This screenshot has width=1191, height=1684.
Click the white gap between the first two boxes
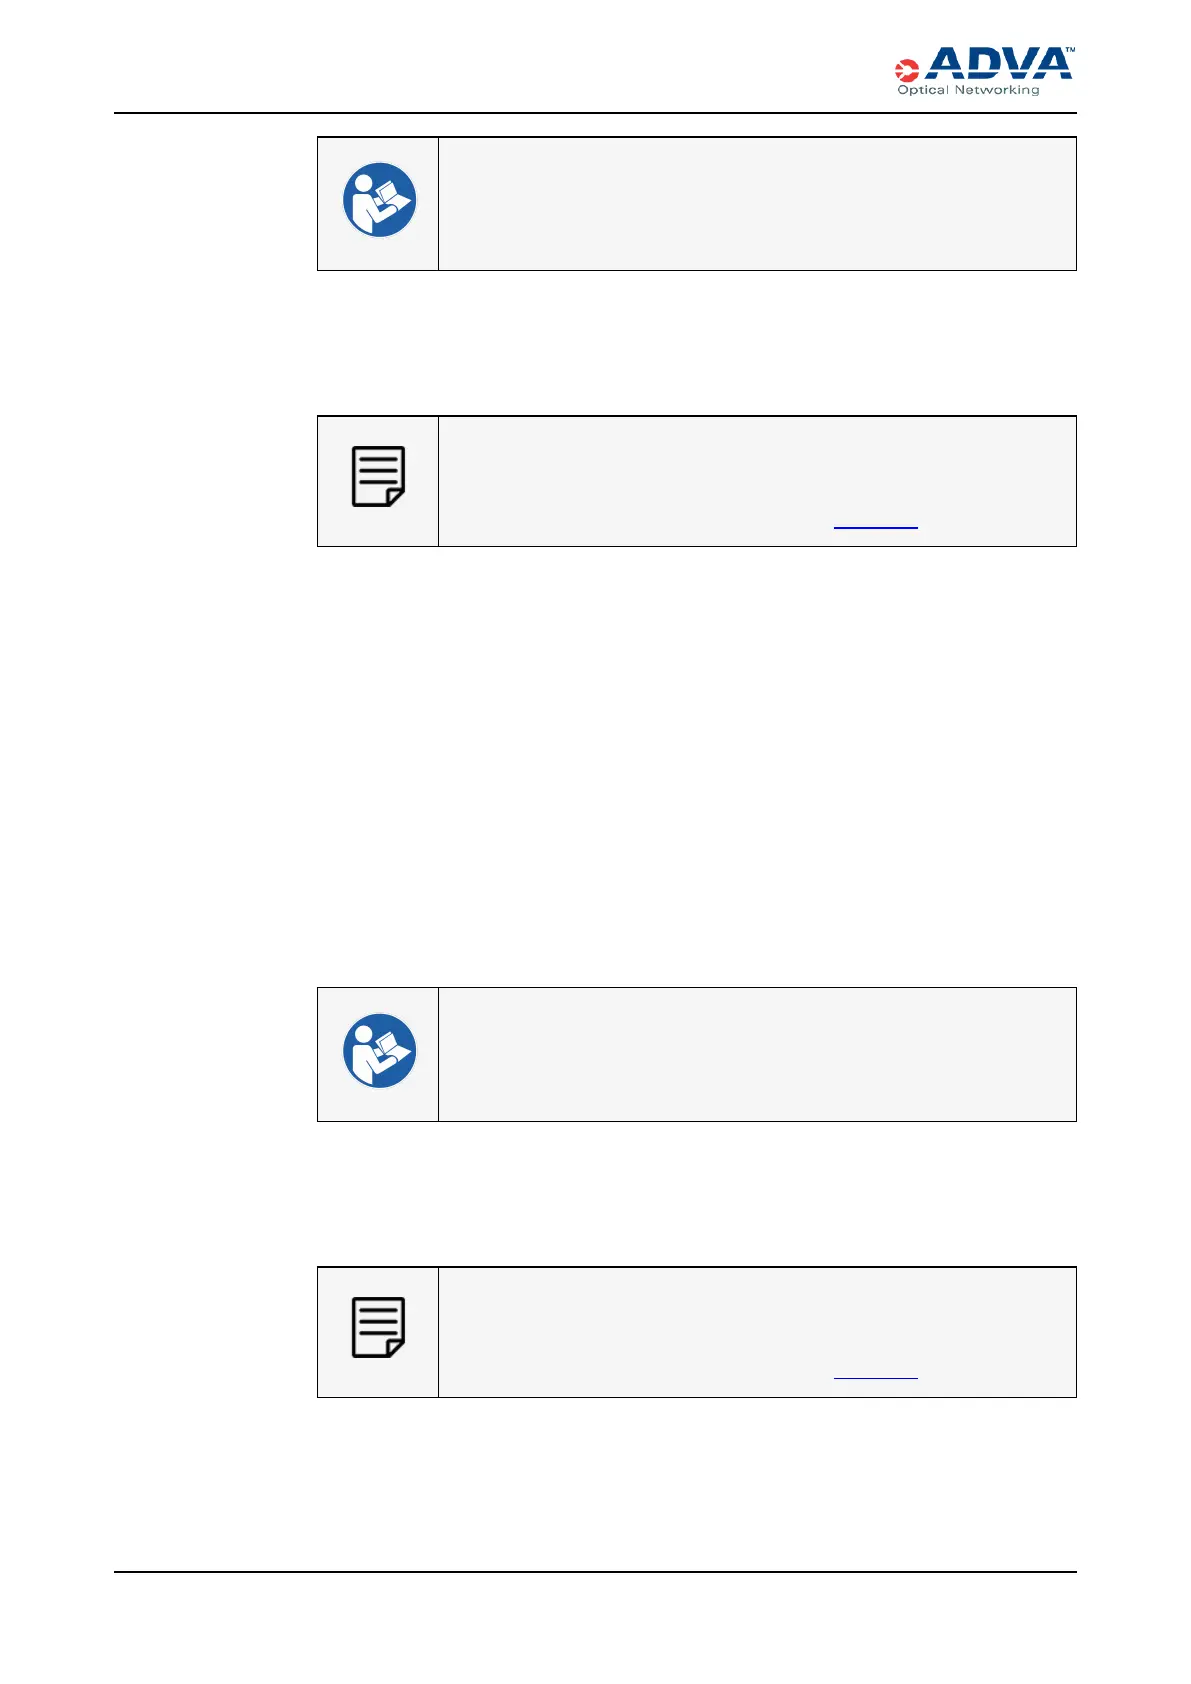(x=696, y=343)
